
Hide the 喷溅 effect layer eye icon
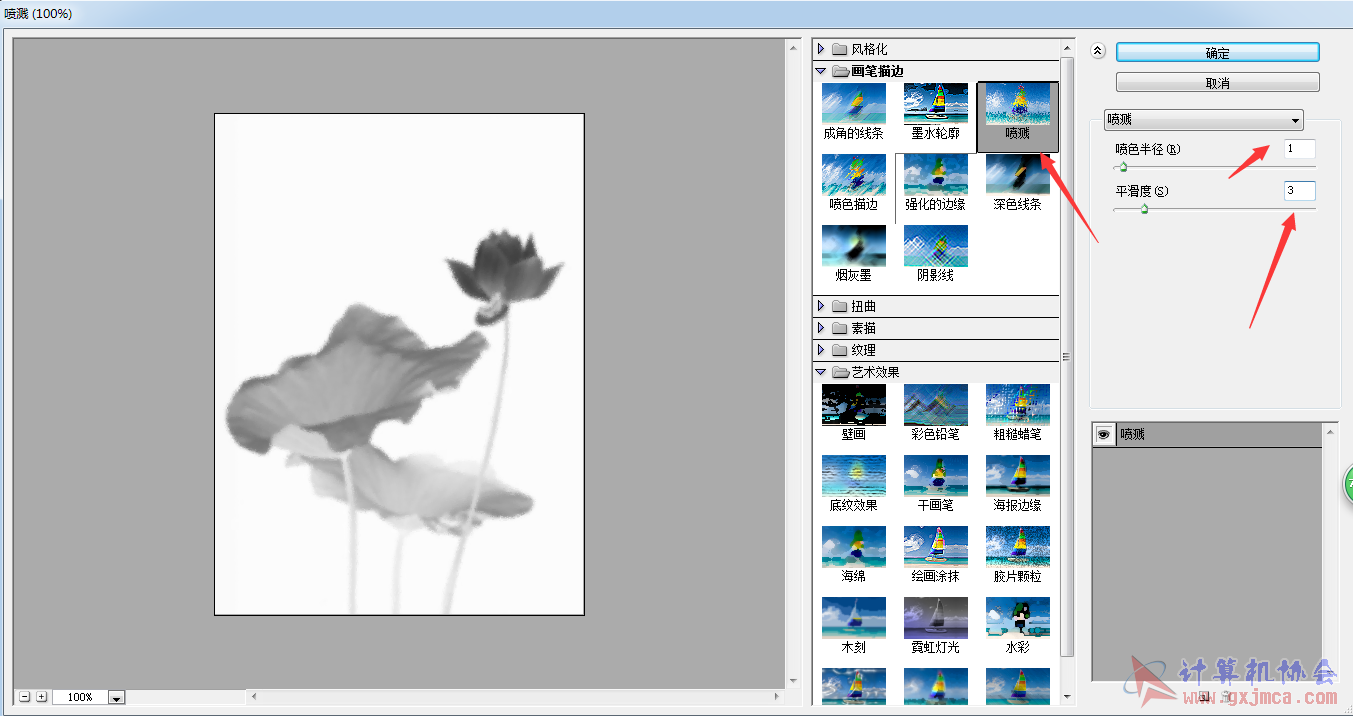click(x=1104, y=434)
